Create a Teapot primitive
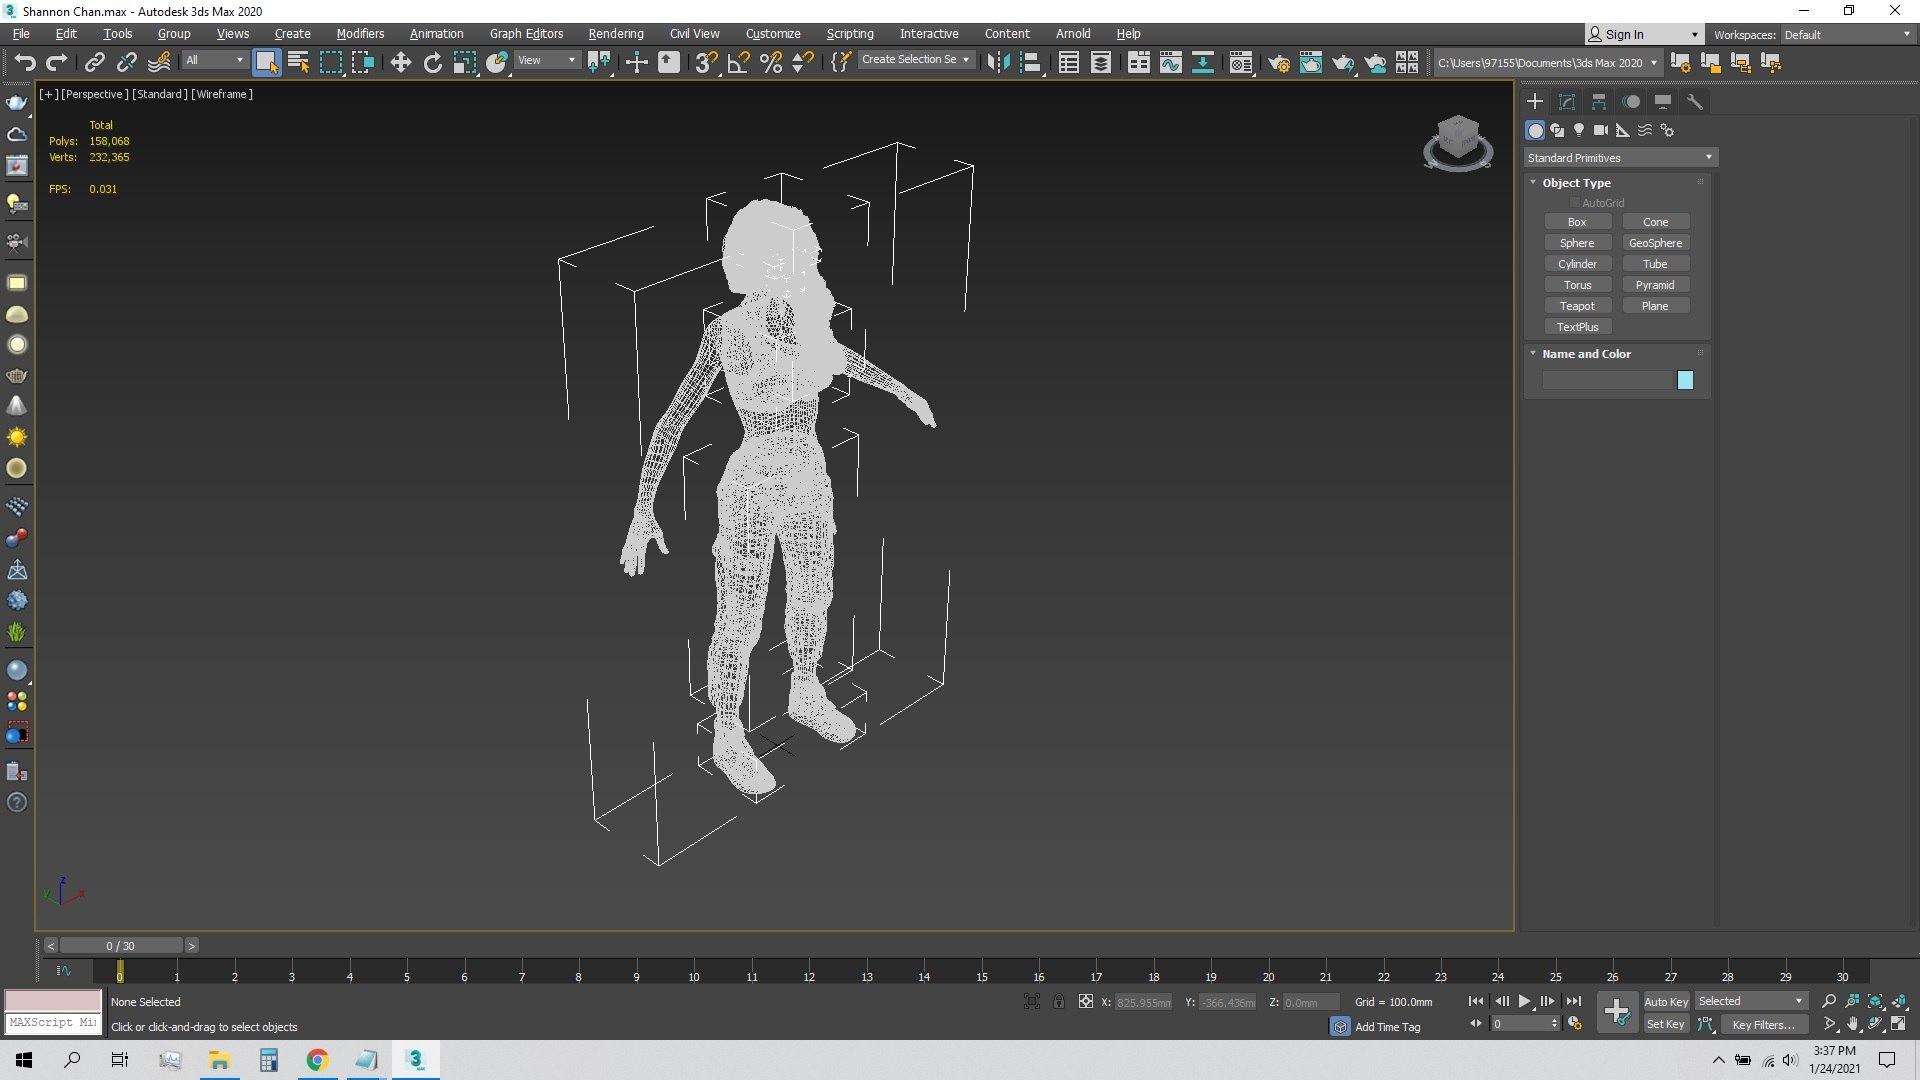 pos(1577,306)
